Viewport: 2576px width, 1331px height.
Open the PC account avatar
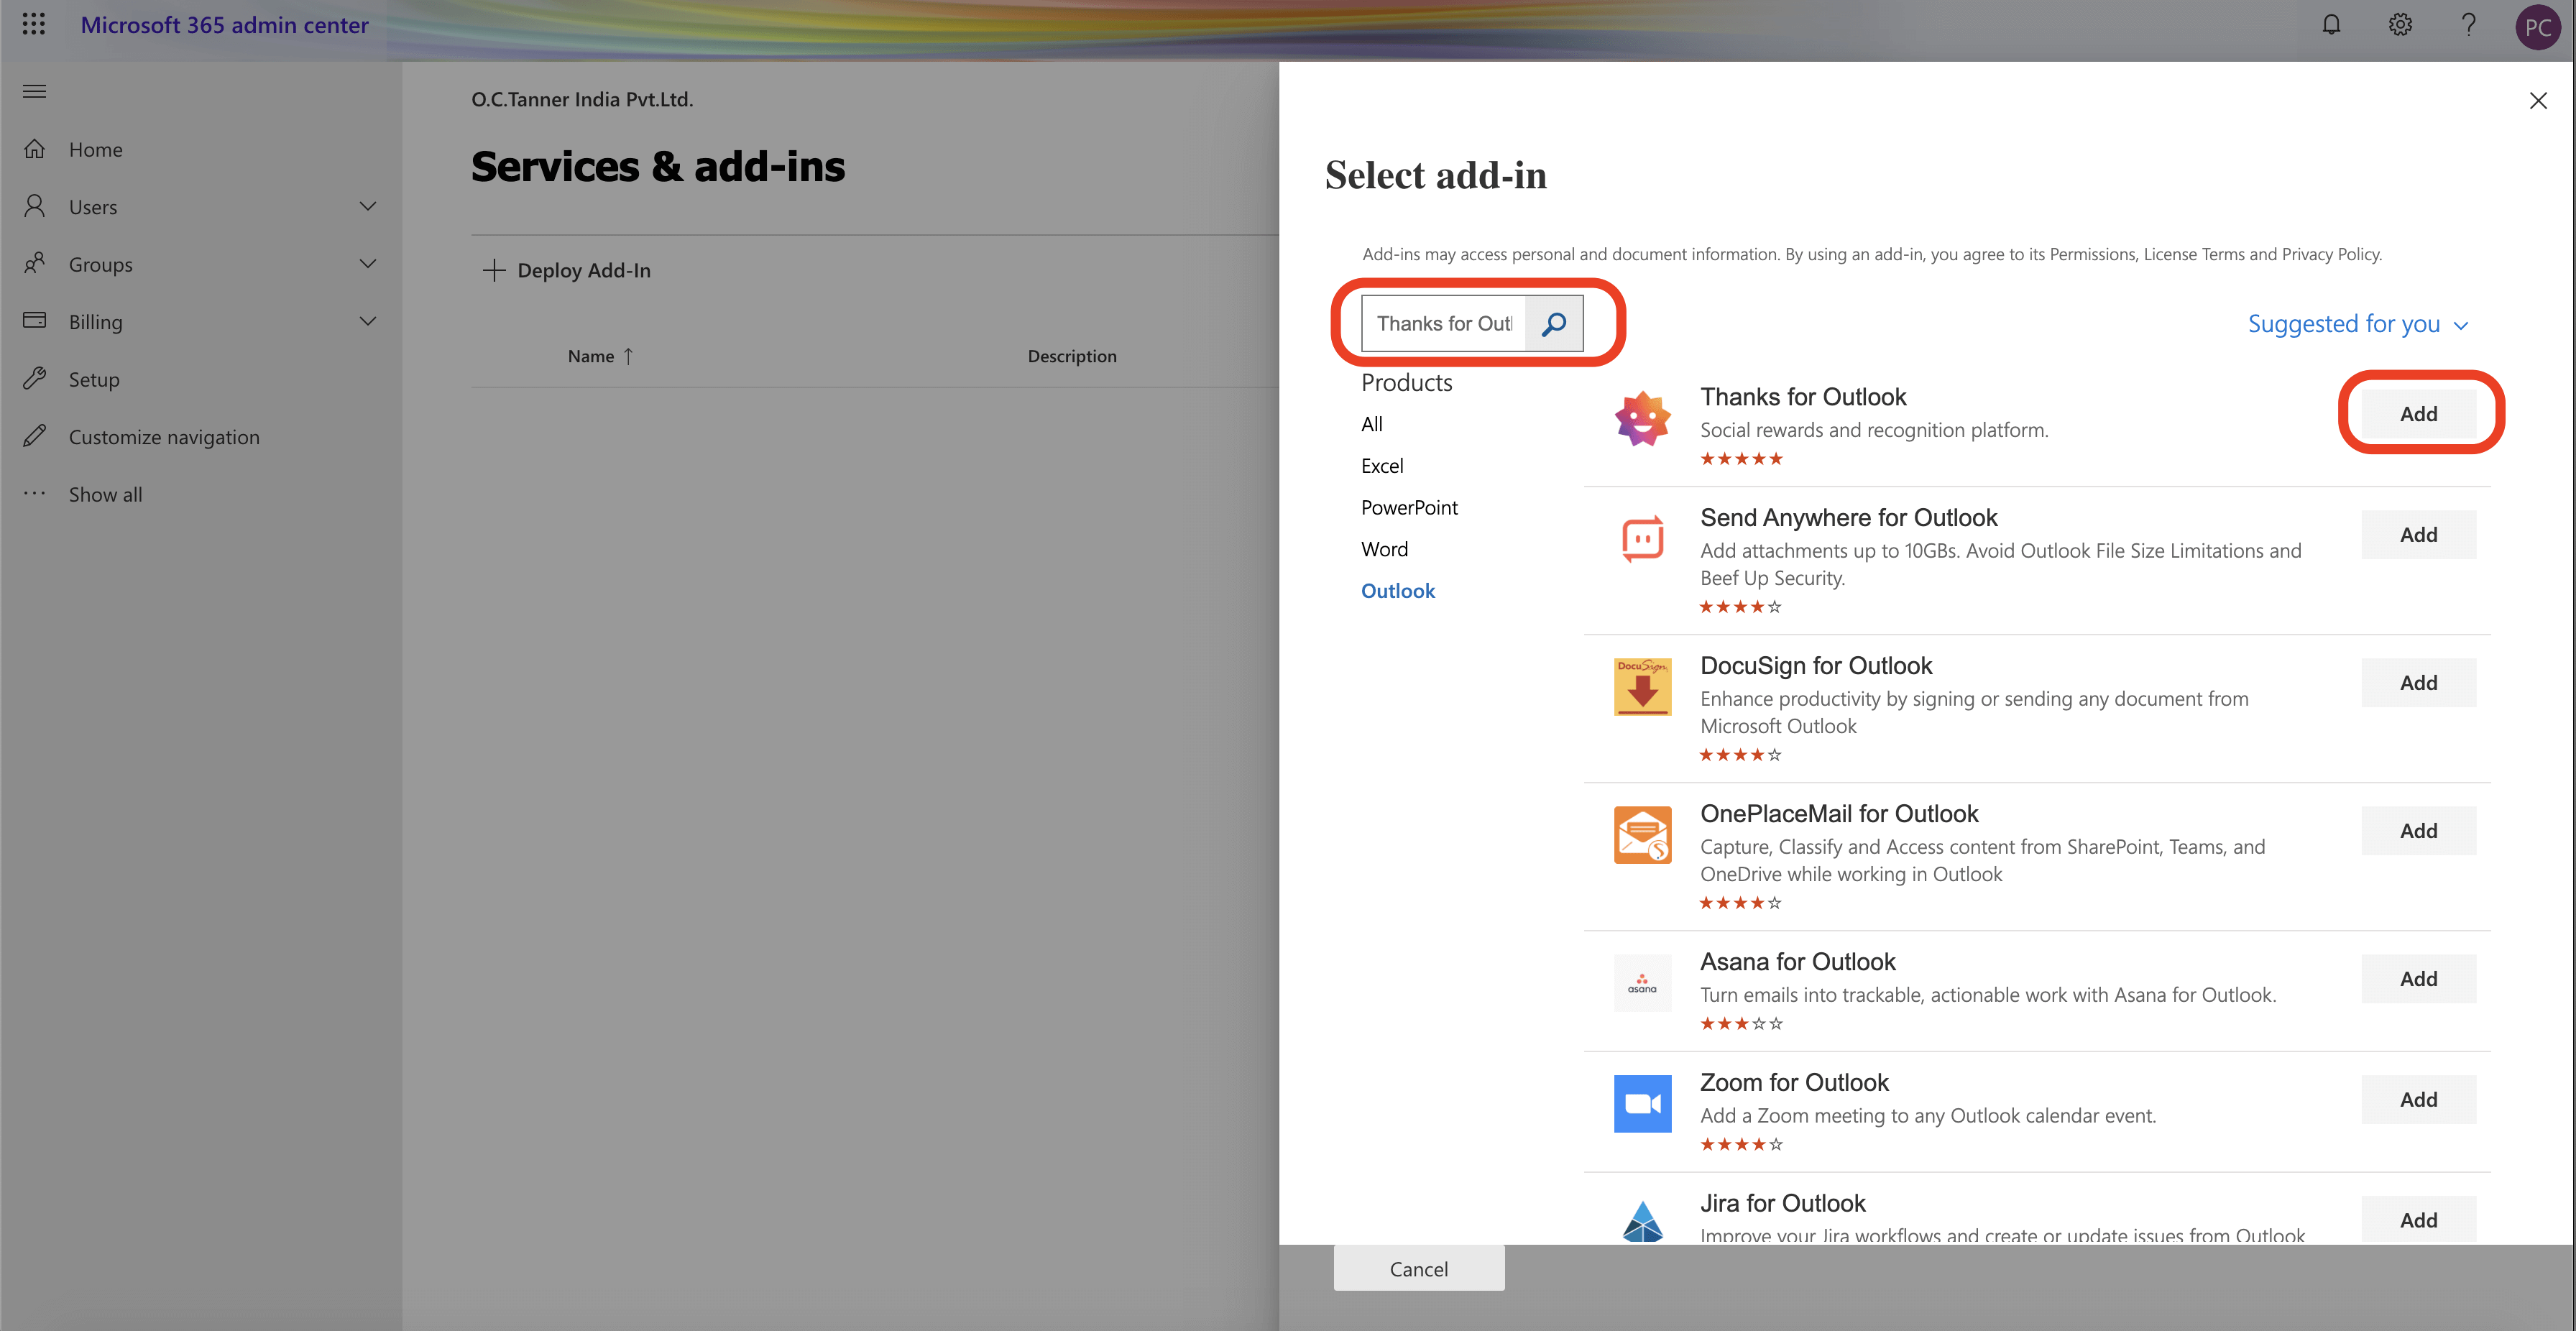click(2537, 27)
